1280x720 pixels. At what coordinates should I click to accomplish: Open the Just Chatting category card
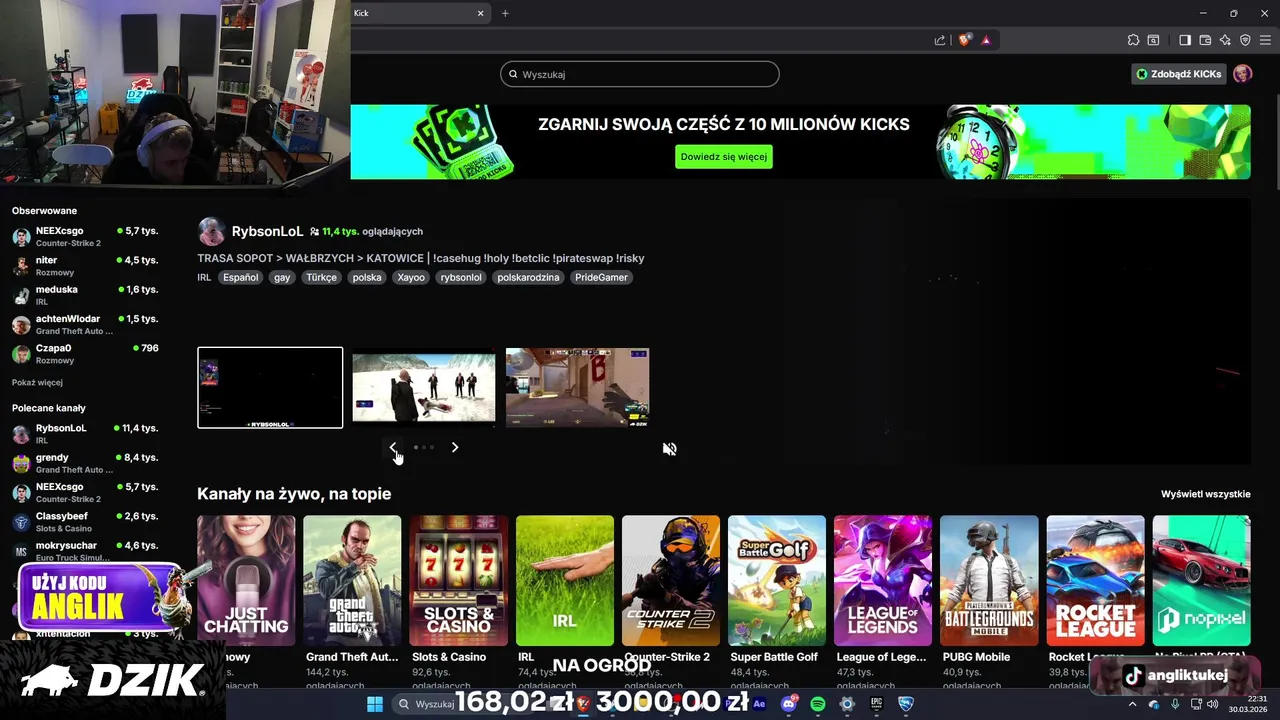pos(246,580)
